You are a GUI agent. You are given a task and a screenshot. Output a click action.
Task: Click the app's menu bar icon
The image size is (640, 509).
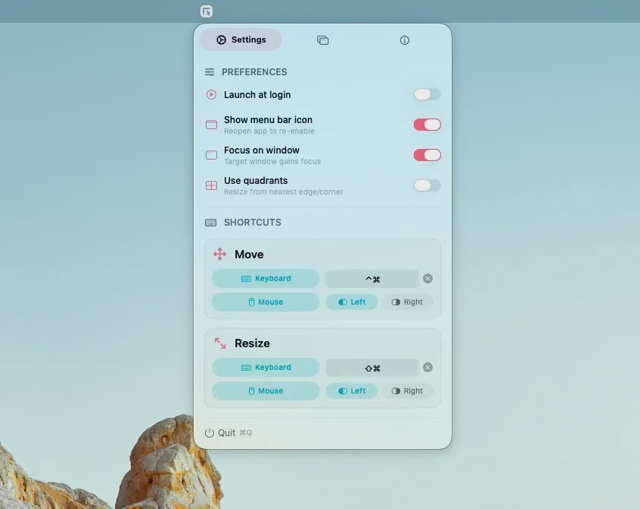(x=207, y=11)
